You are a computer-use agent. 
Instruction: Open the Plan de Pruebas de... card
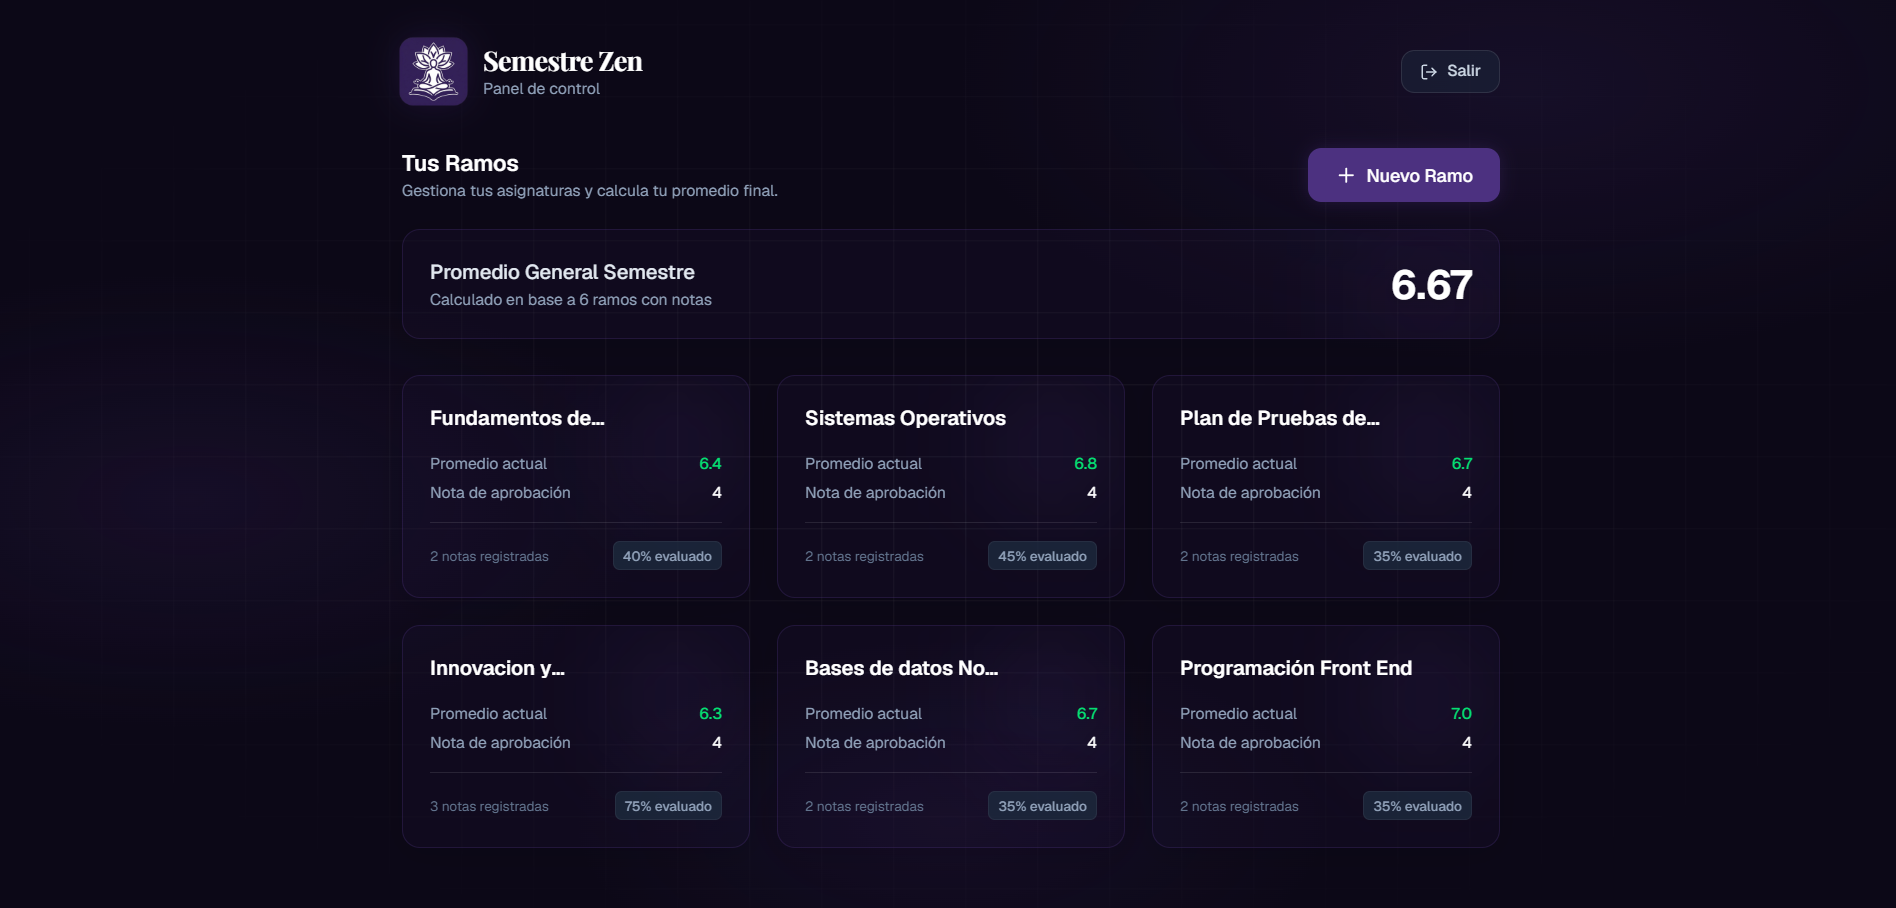[1326, 486]
